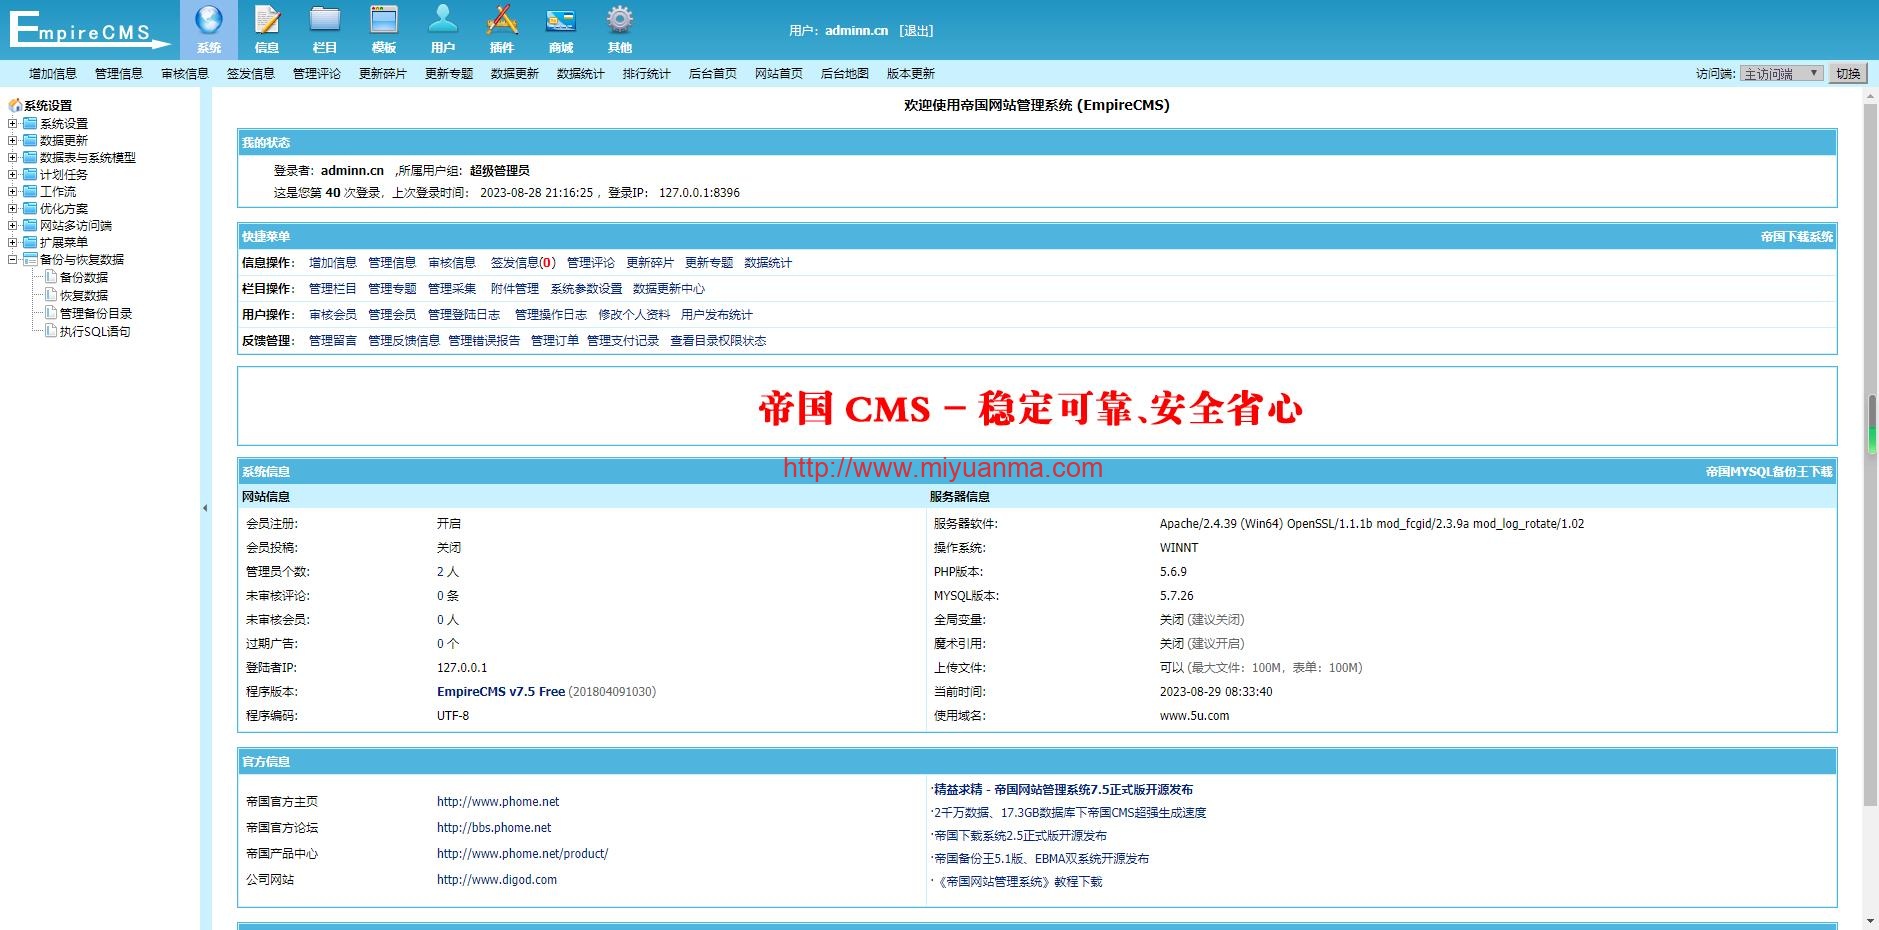The image size is (1879, 930).
Task: Click 管理支付记录 in the quick menu
Action: [623, 341]
